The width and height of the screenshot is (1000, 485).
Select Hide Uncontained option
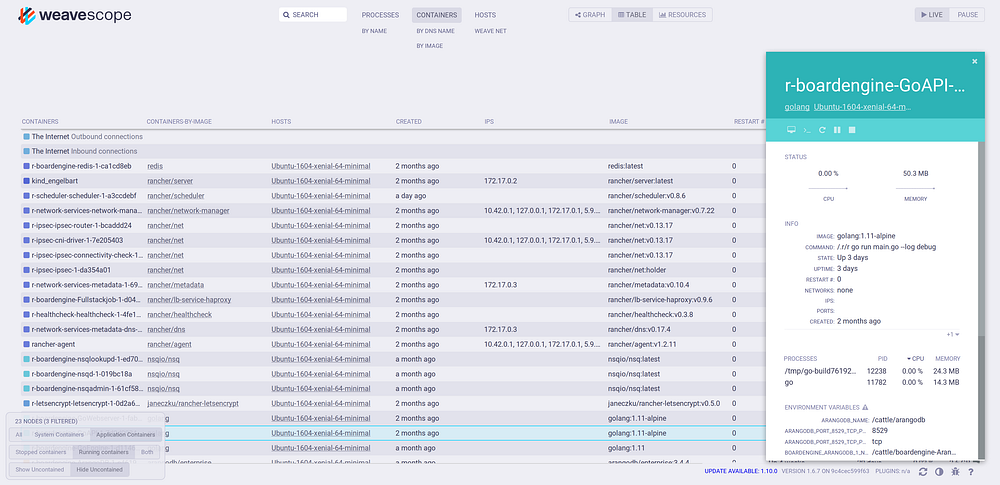100,470
